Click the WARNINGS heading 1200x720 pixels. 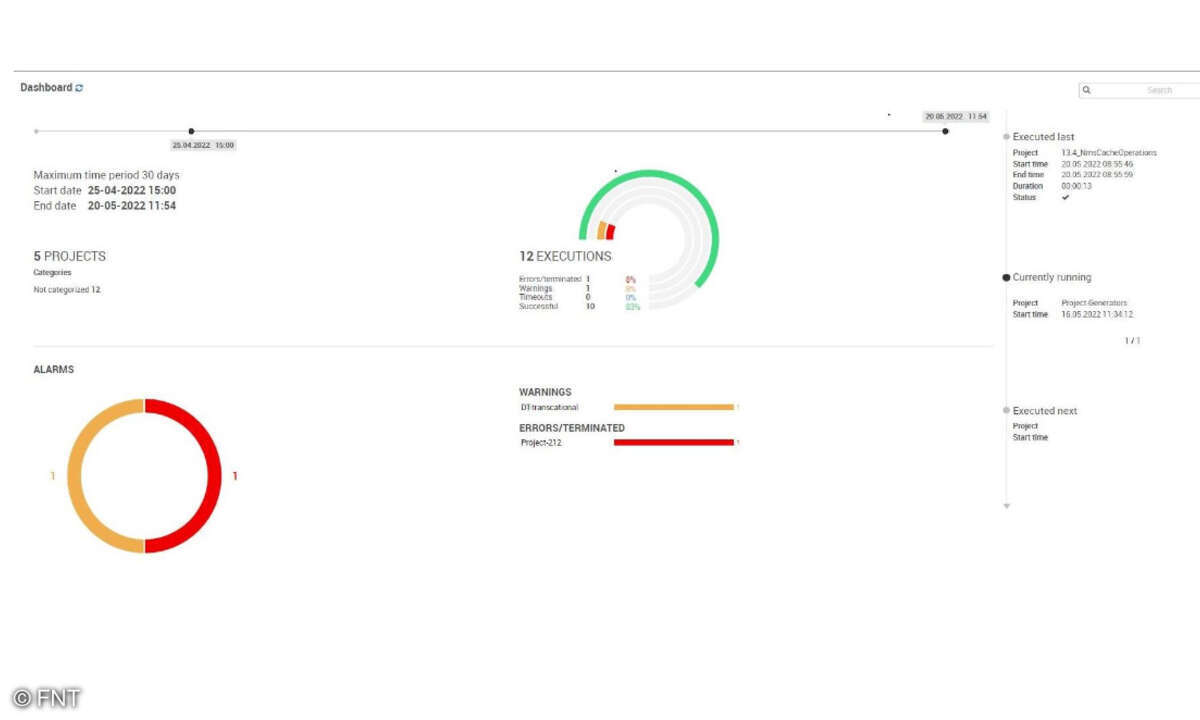click(545, 392)
